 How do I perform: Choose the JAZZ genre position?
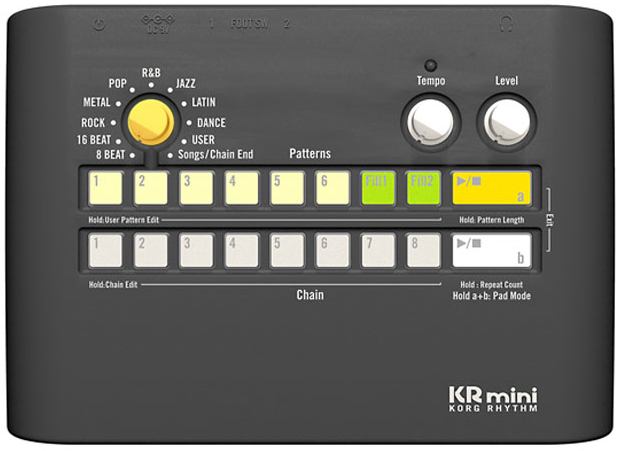click(186, 83)
